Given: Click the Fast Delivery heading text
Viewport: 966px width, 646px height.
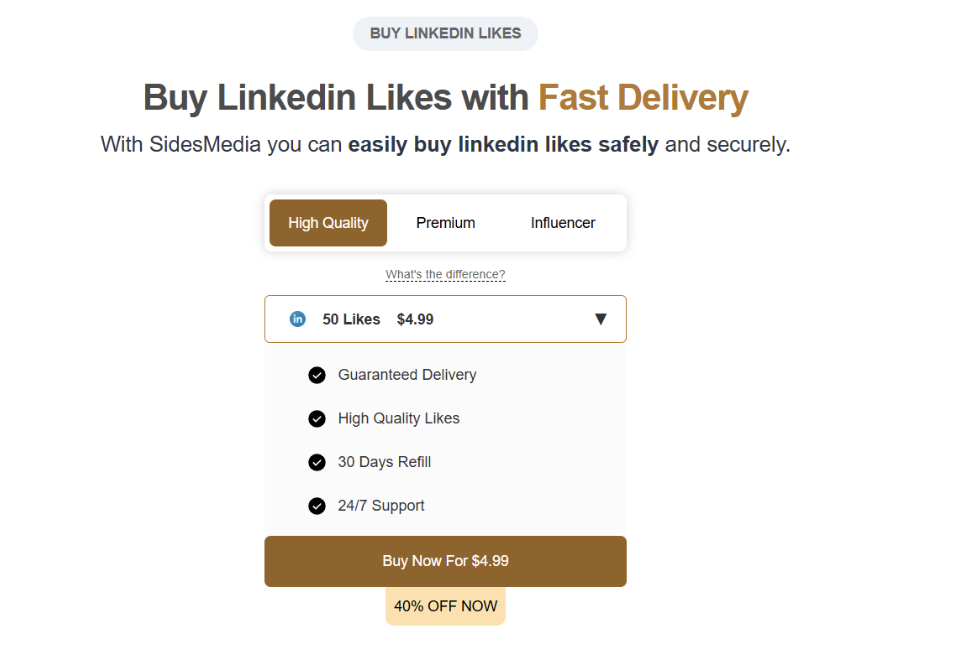Looking at the screenshot, I should (643, 98).
